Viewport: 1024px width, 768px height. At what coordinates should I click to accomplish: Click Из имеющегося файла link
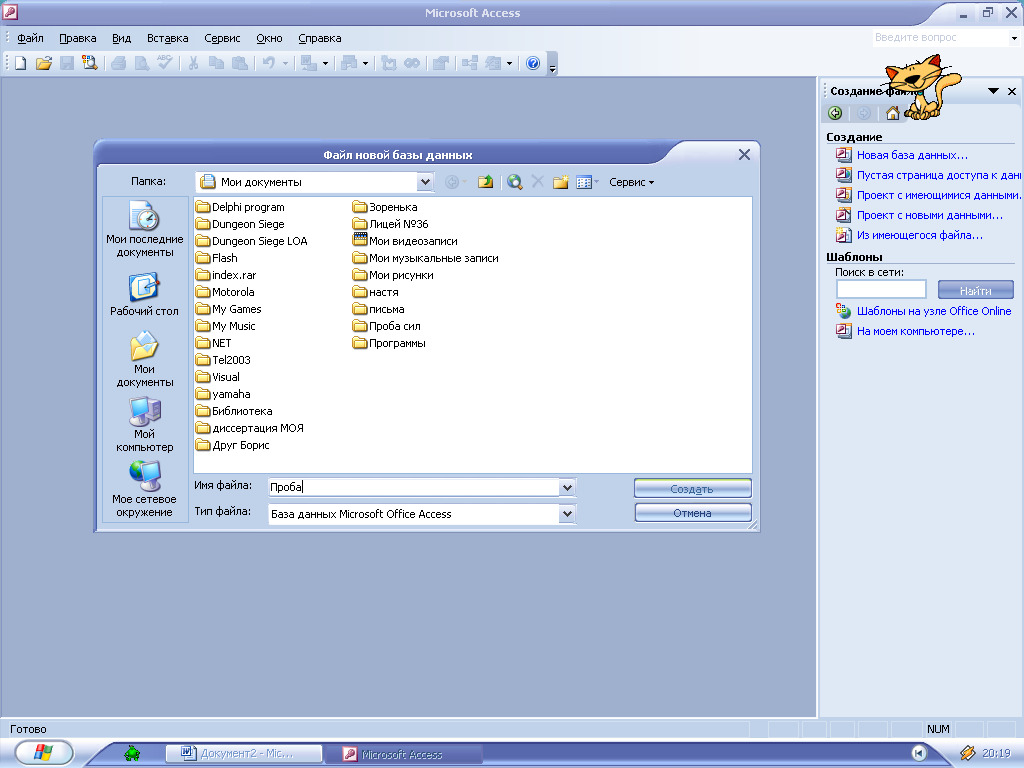coord(920,235)
